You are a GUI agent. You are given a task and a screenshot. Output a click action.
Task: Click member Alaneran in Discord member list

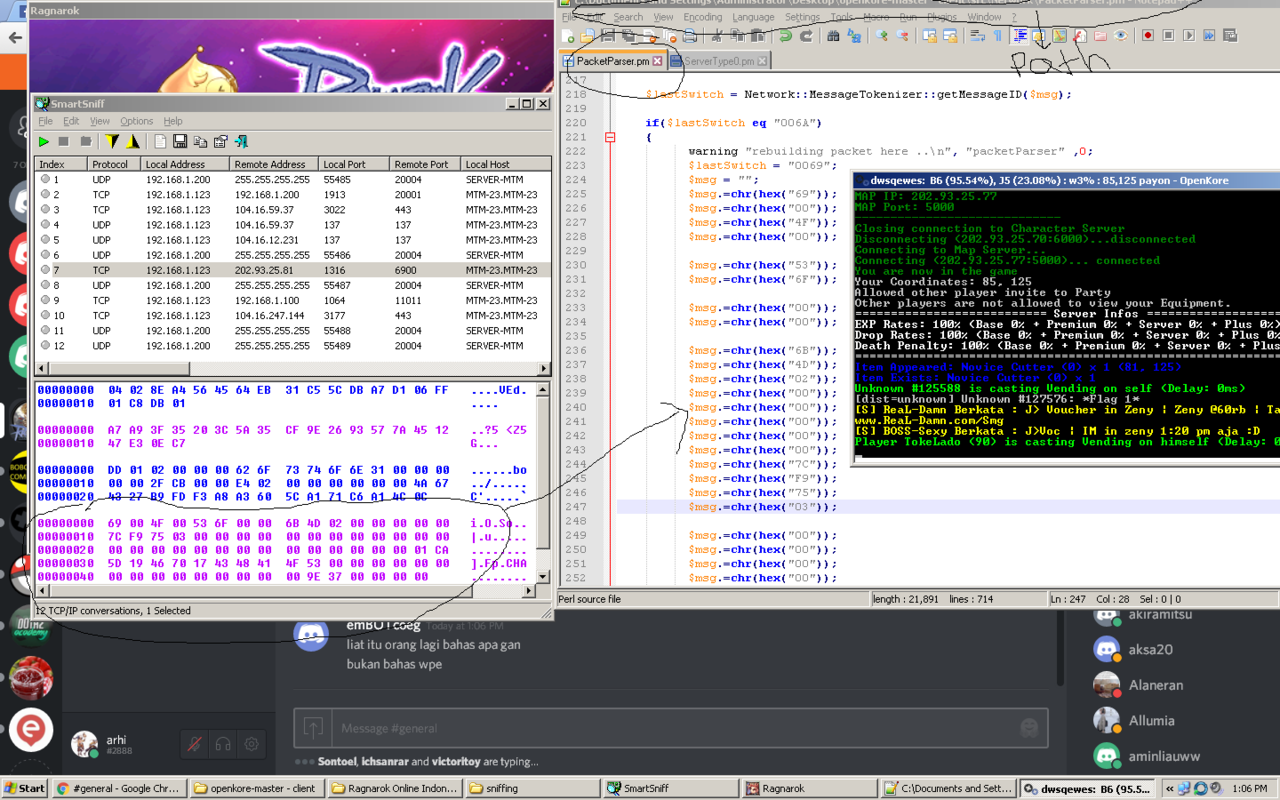coord(1155,685)
